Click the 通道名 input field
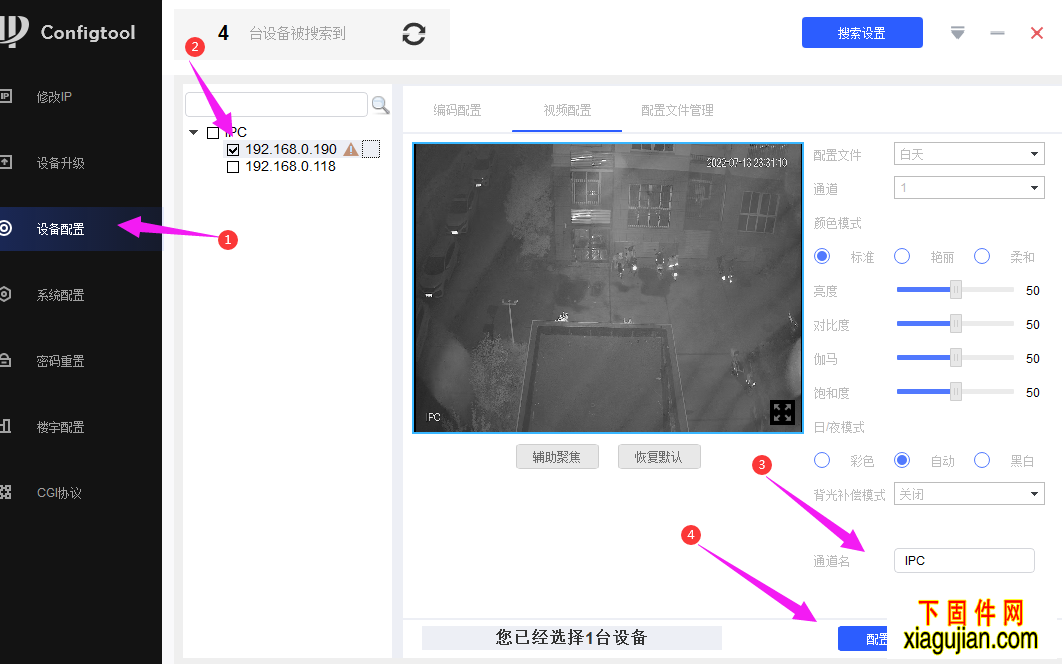1062x664 pixels. pos(964,560)
